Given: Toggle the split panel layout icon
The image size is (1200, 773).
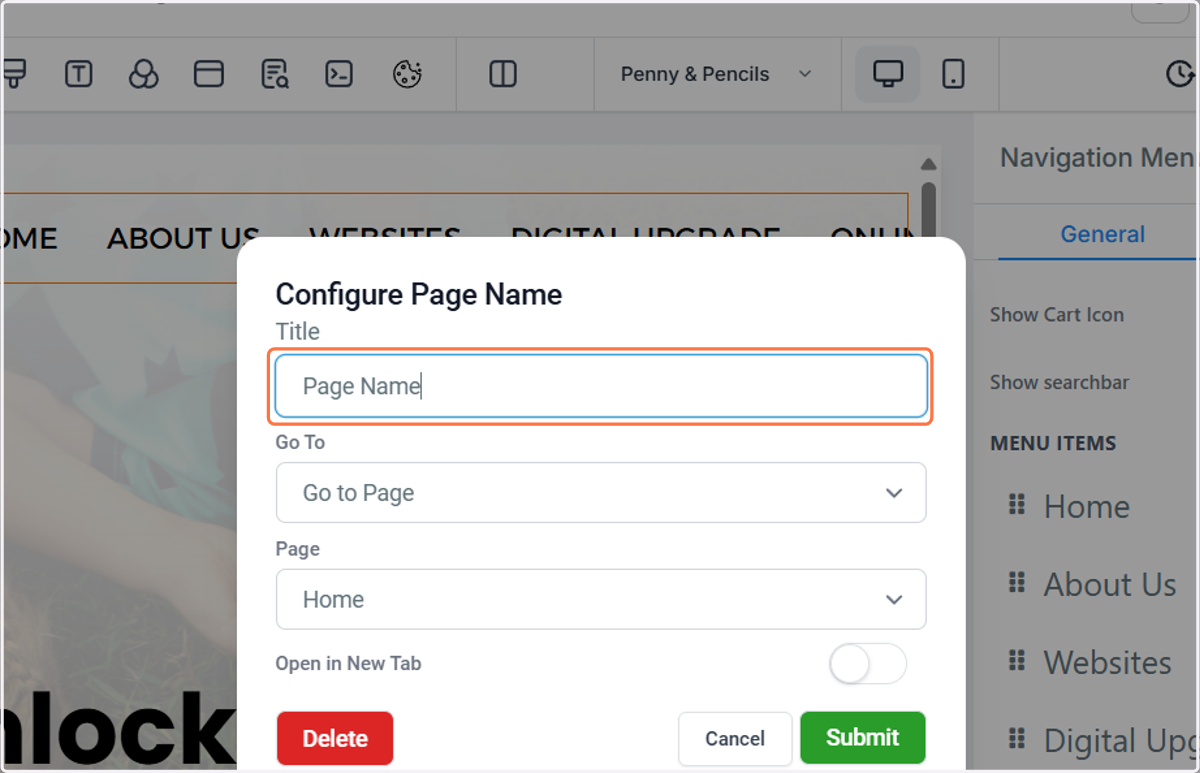Looking at the screenshot, I should click(x=503, y=74).
